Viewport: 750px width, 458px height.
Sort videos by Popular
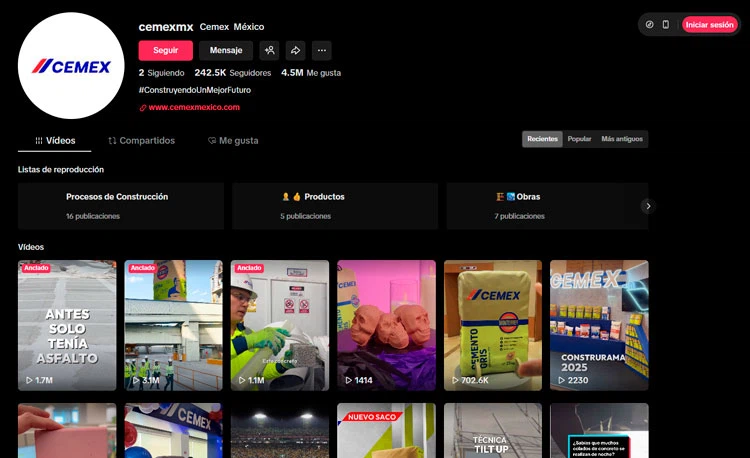tap(579, 139)
